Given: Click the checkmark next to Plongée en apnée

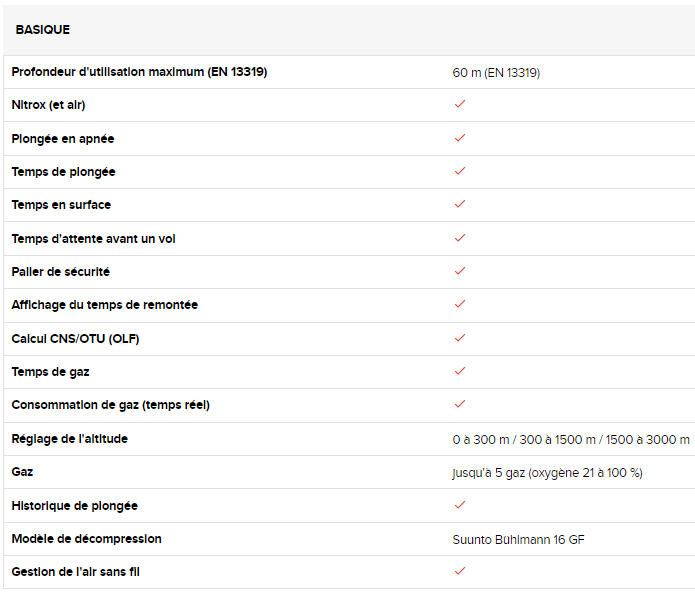Looking at the screenshot, I should [460, 138].
